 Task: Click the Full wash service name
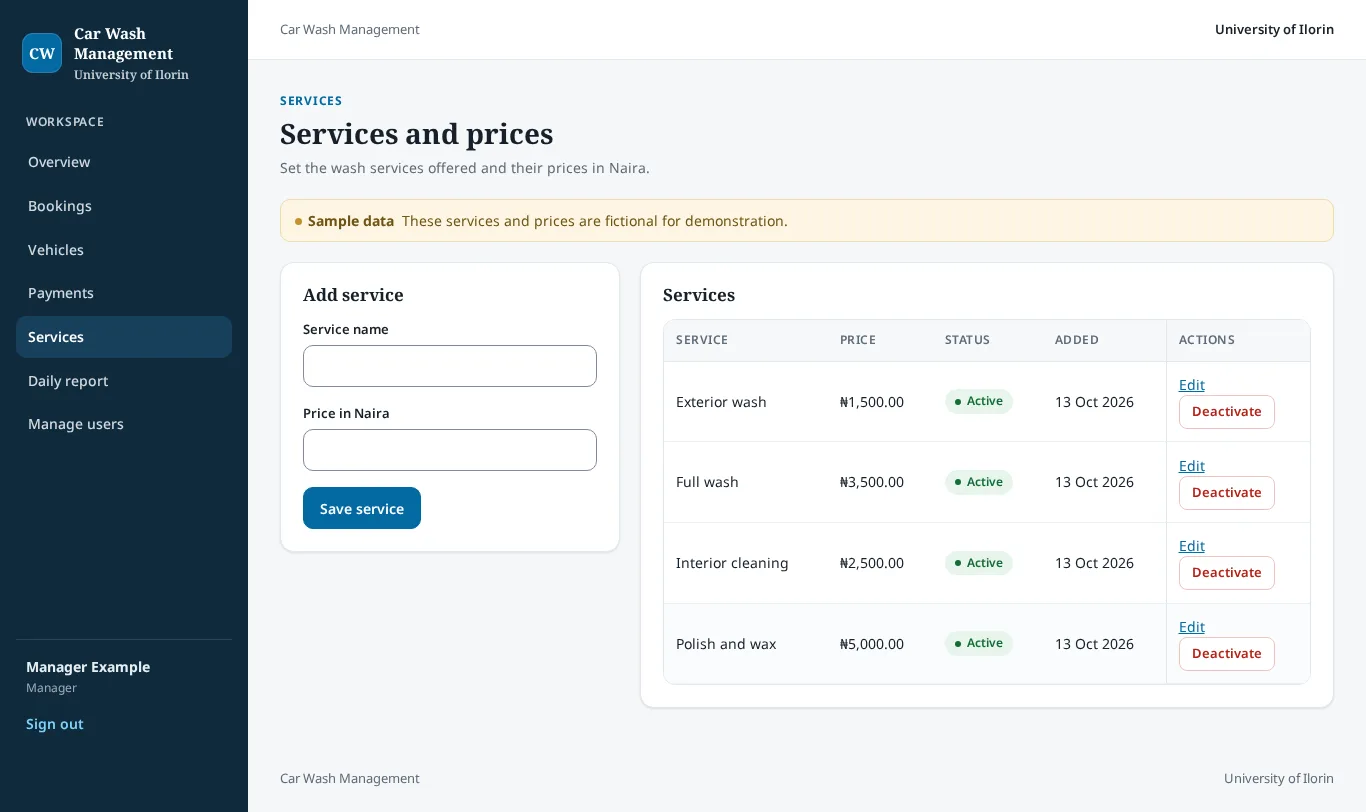click(707, 482)
